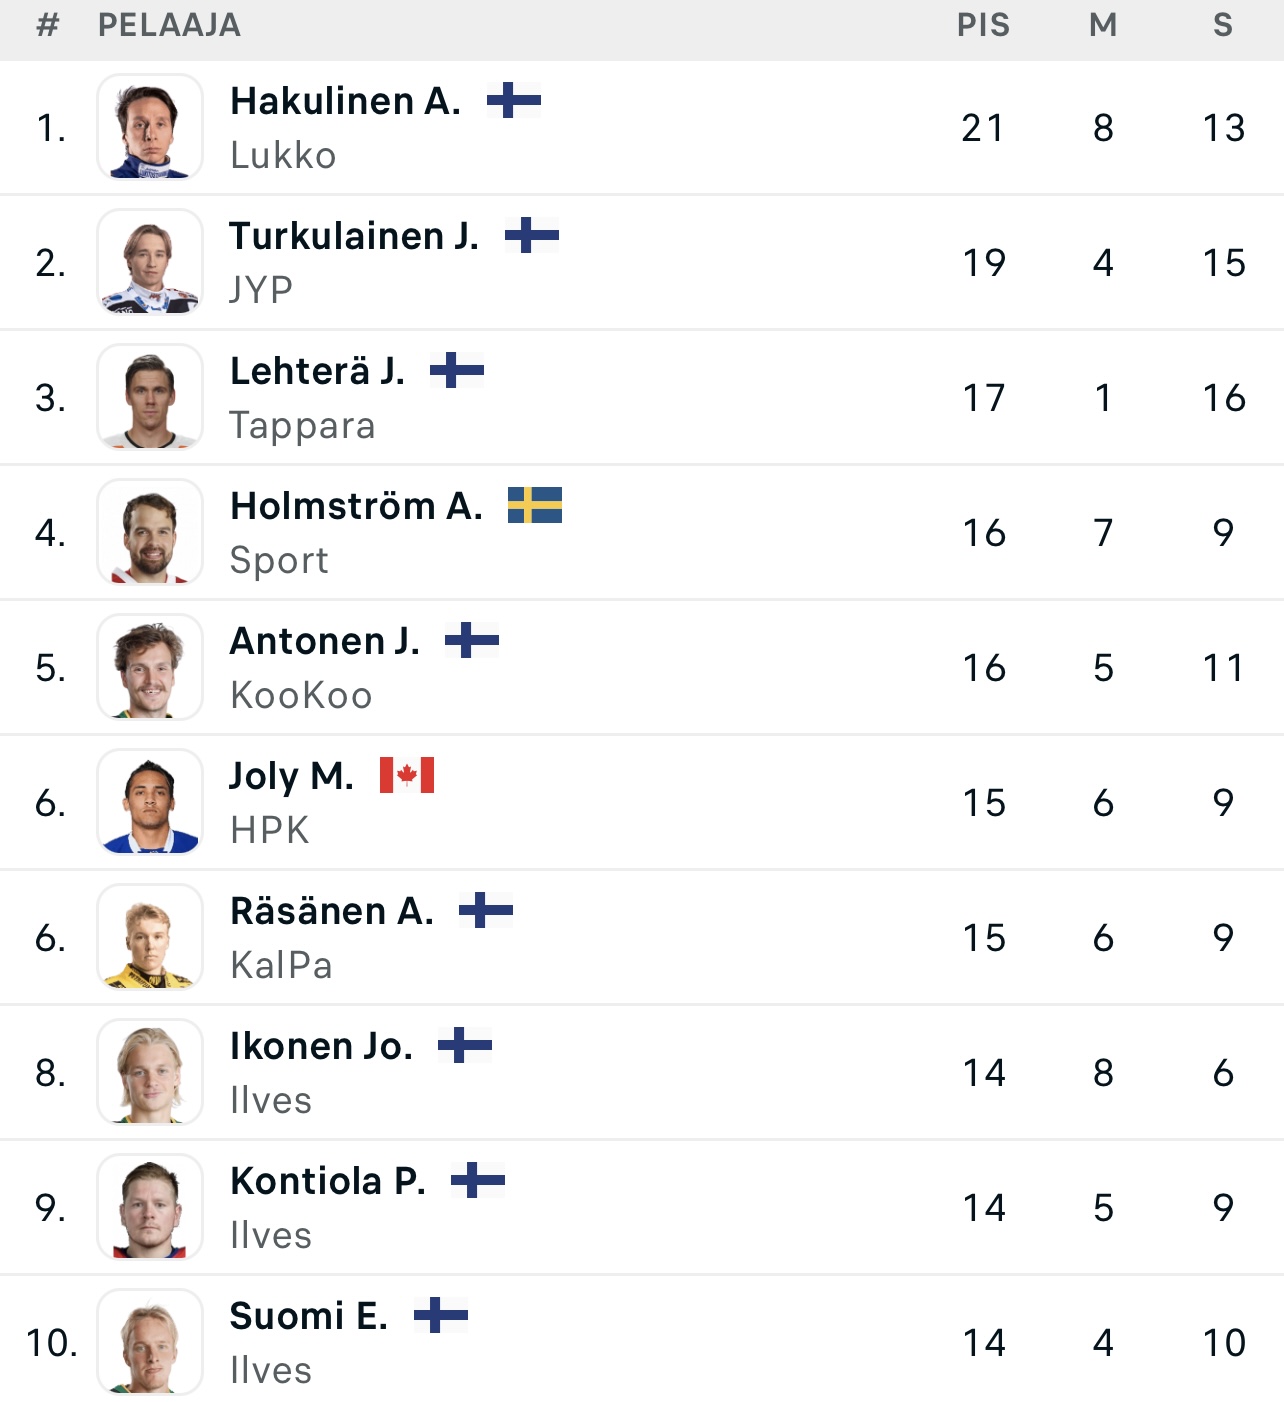Select the Swedish flag next to Holmström A.
This screenshot has height=1402, width=1284.
click(x=535, y=505)
